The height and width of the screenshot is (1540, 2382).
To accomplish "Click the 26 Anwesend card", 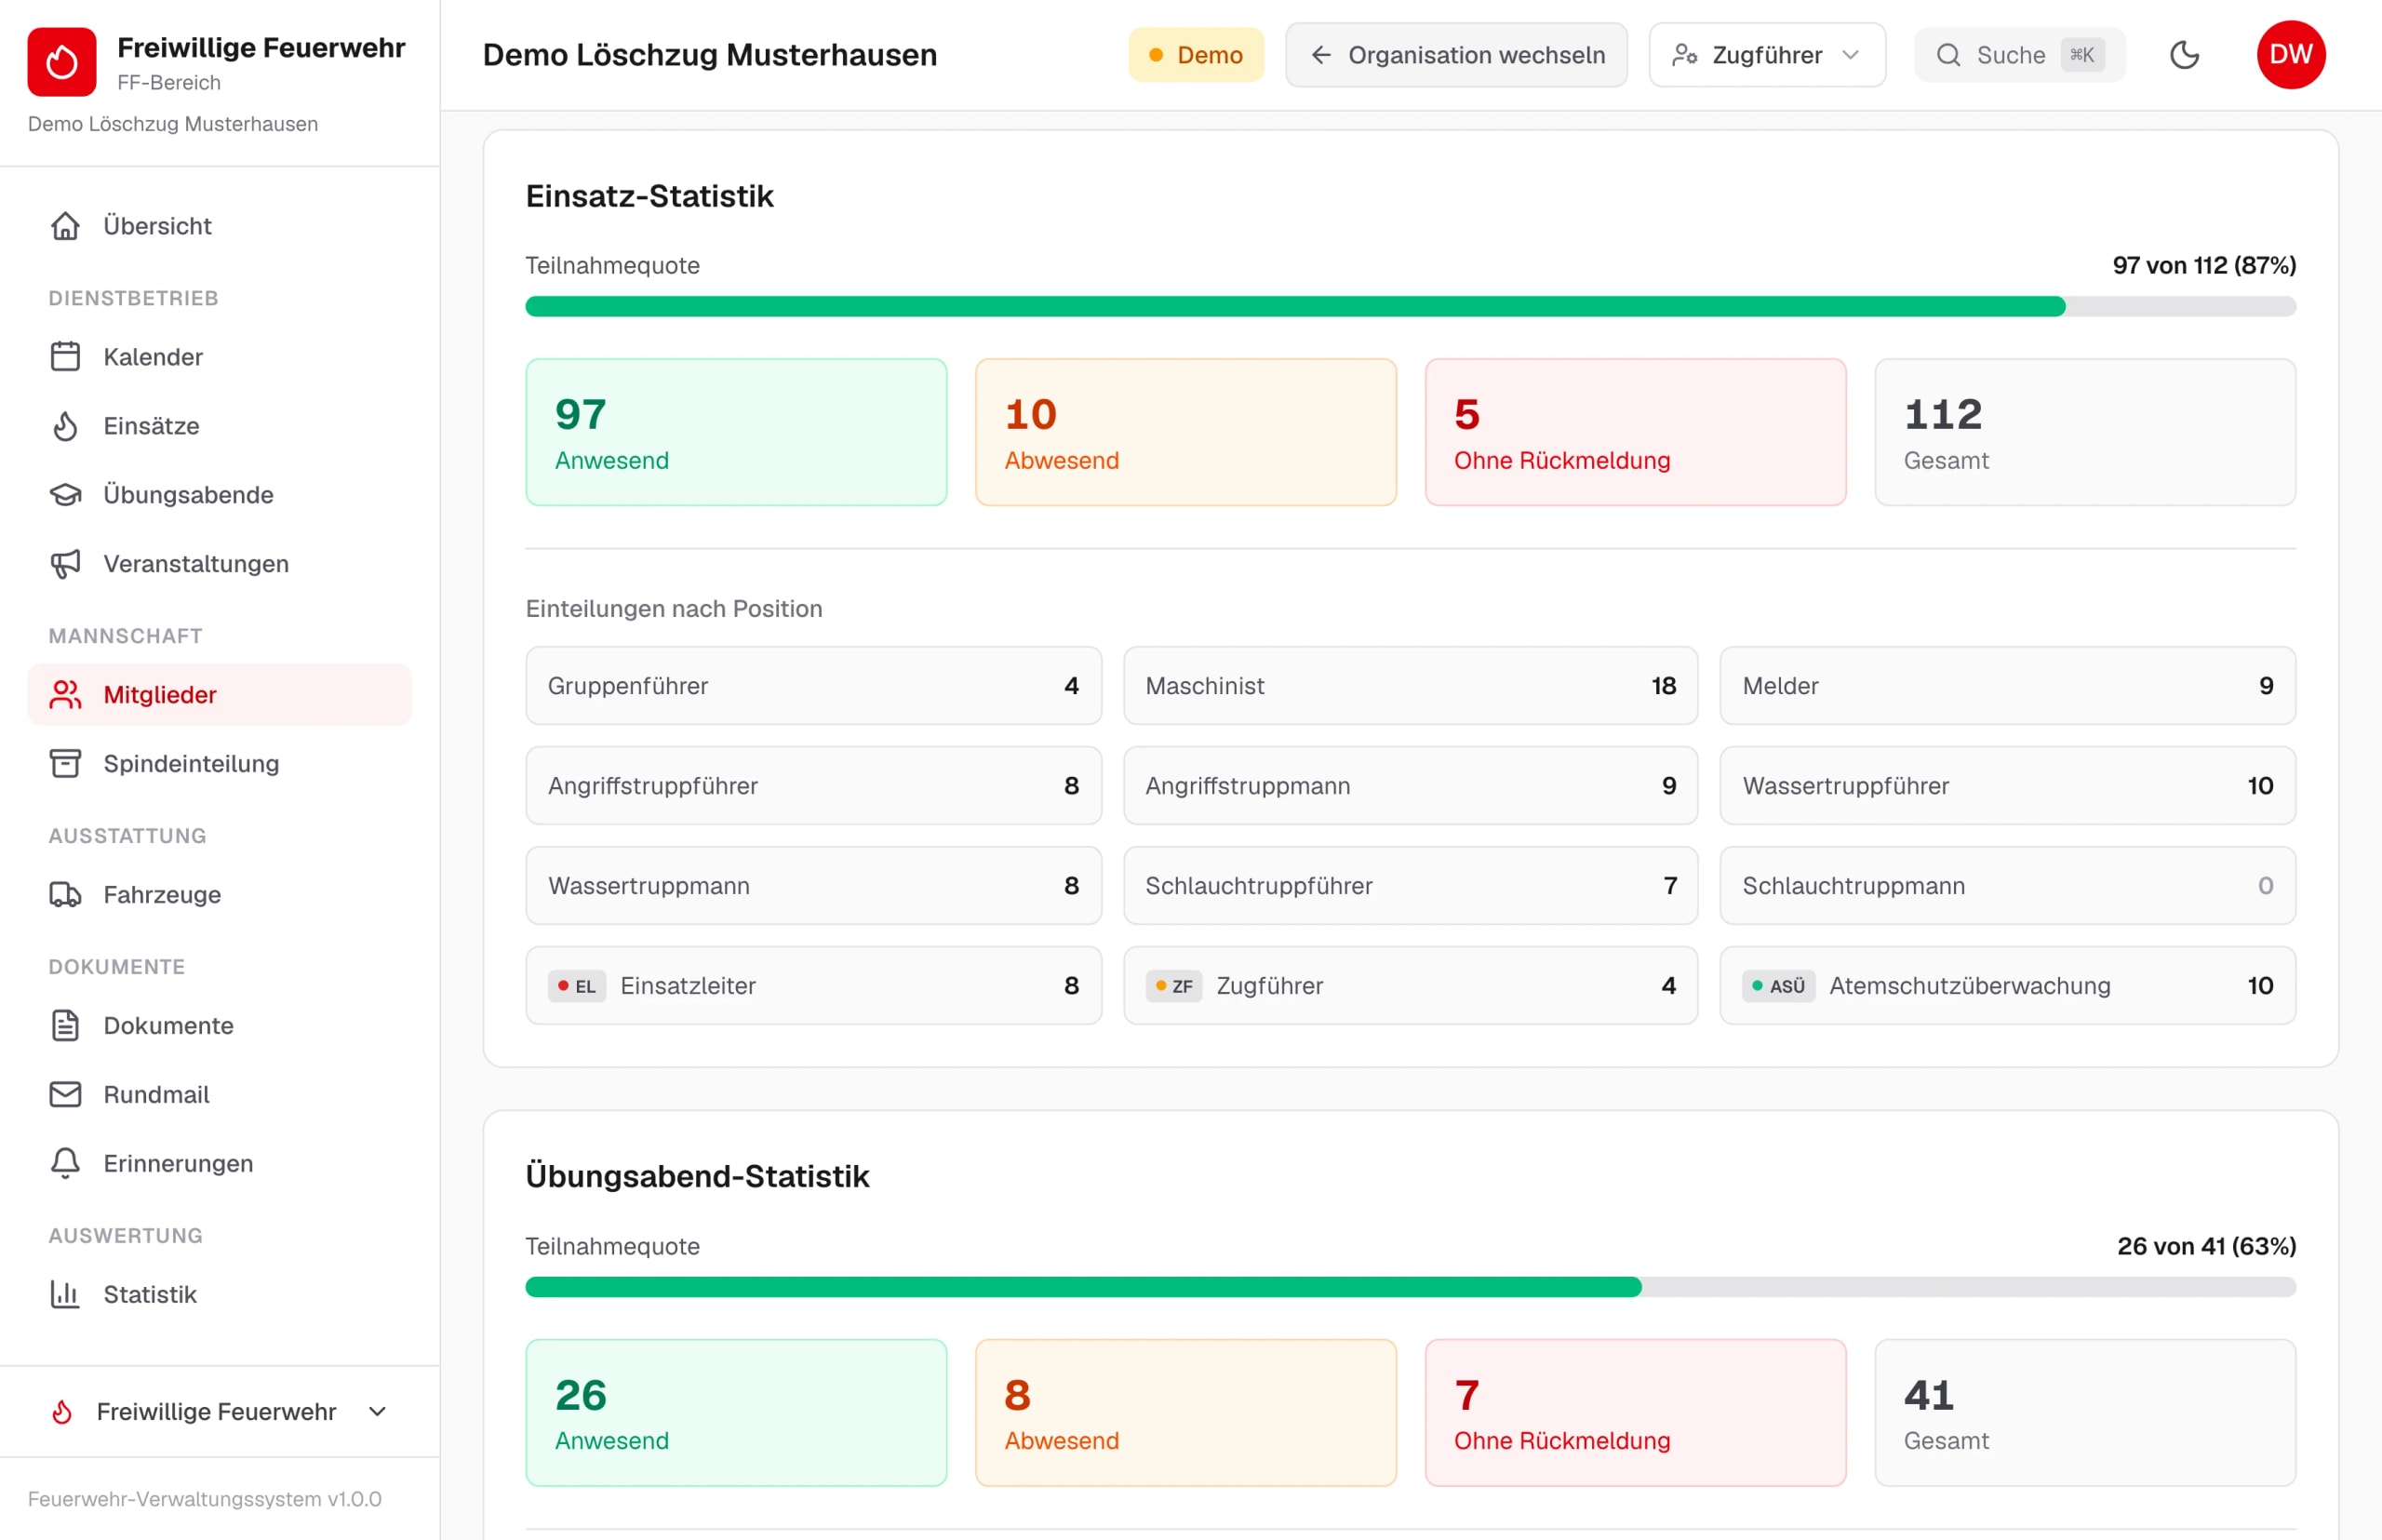I will [736, 1414].
